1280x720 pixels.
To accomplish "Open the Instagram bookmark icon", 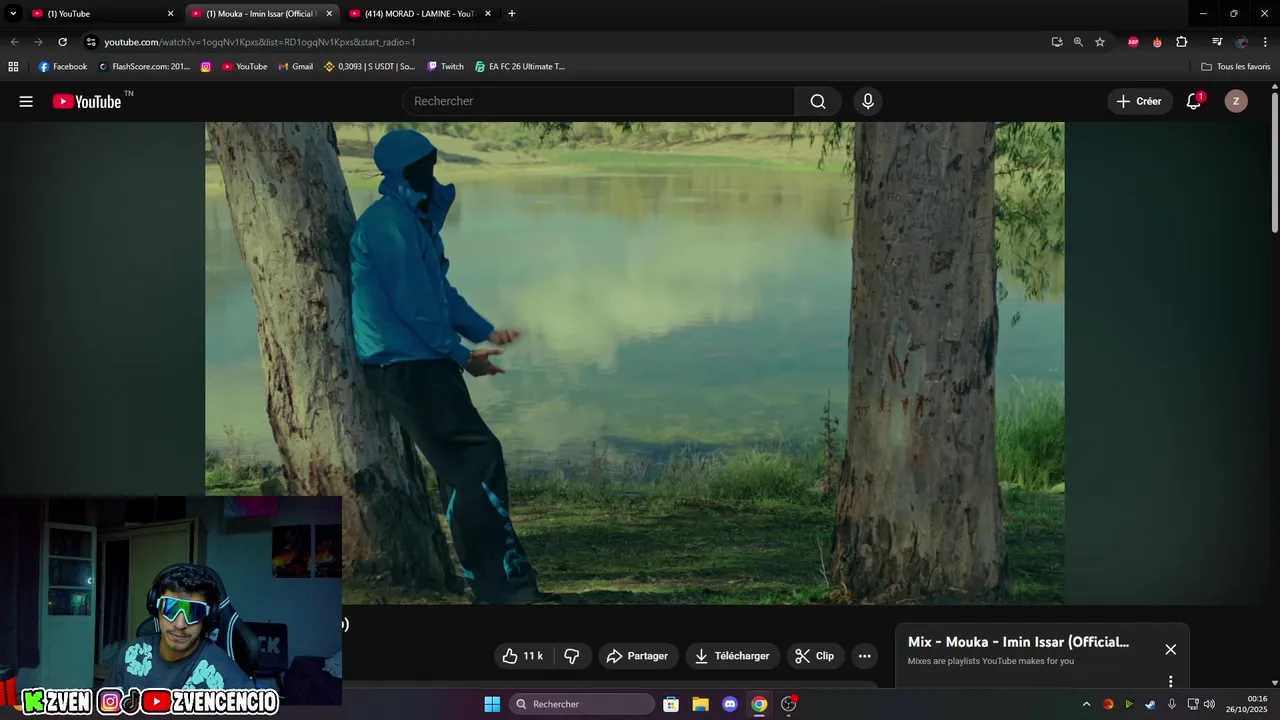I will (206, 67).
